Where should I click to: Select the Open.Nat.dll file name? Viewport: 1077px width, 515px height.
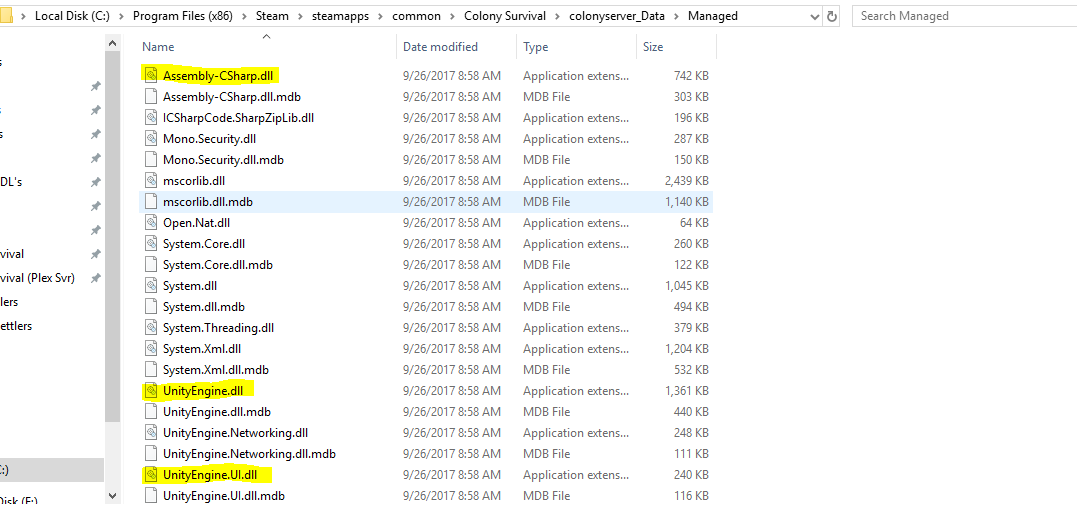pyautogui.click(x=196, y=222)
